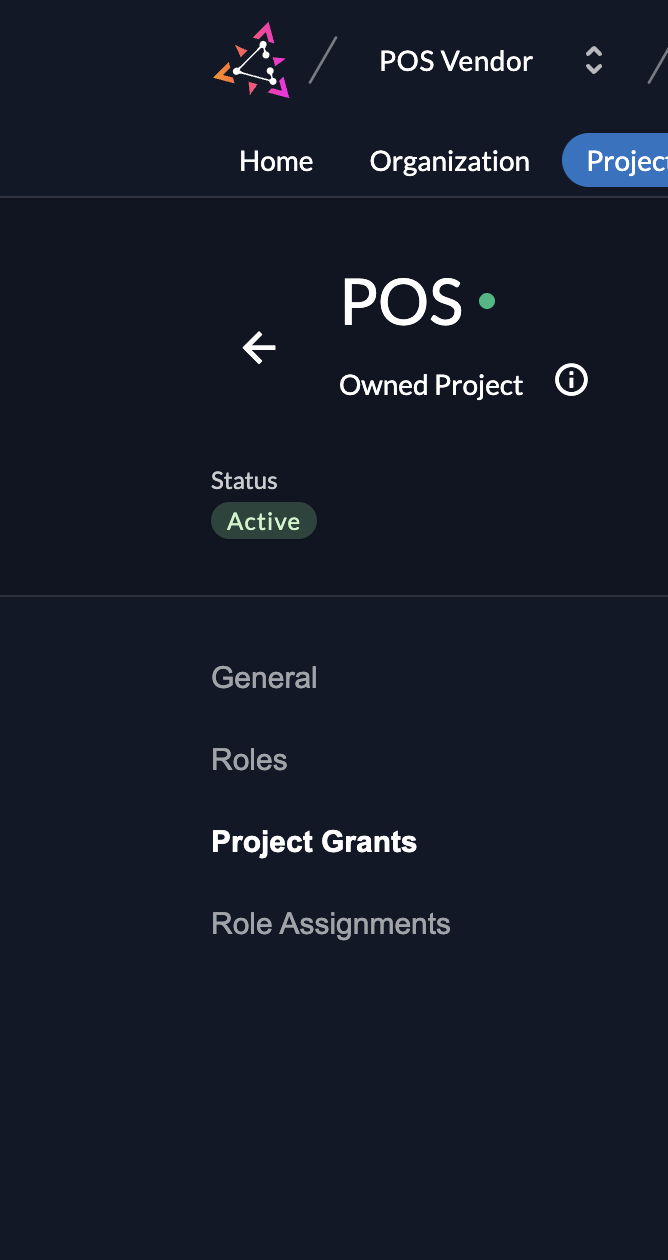Click the POS project title

tap(402, 301)
